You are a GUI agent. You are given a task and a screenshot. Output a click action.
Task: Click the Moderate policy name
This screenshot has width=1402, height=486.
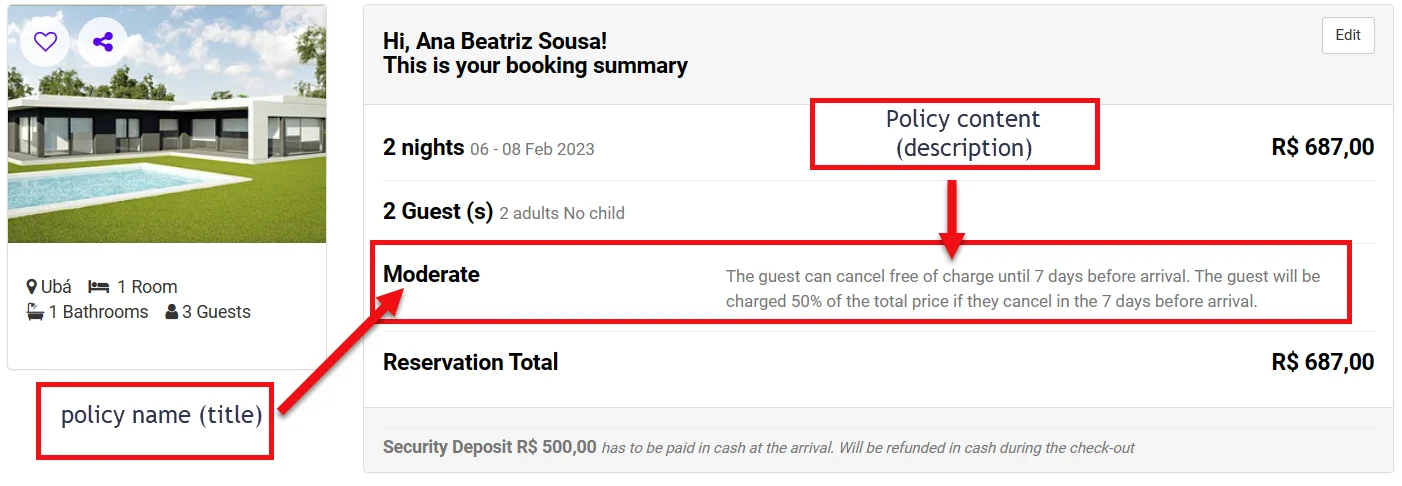431,274
